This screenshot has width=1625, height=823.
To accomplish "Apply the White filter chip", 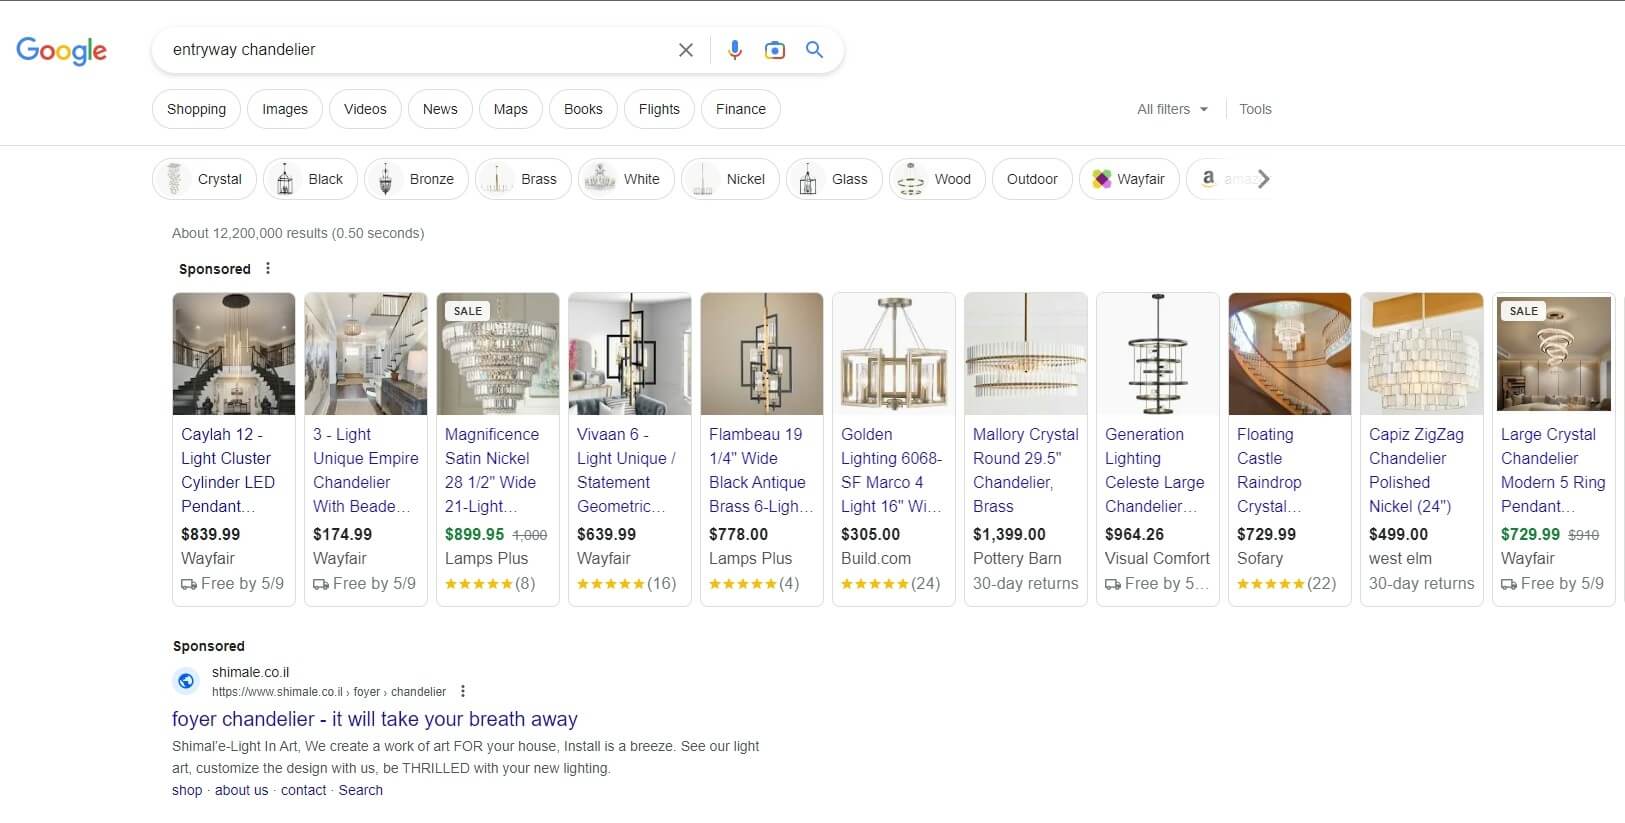I will click(x=627, y=179).
